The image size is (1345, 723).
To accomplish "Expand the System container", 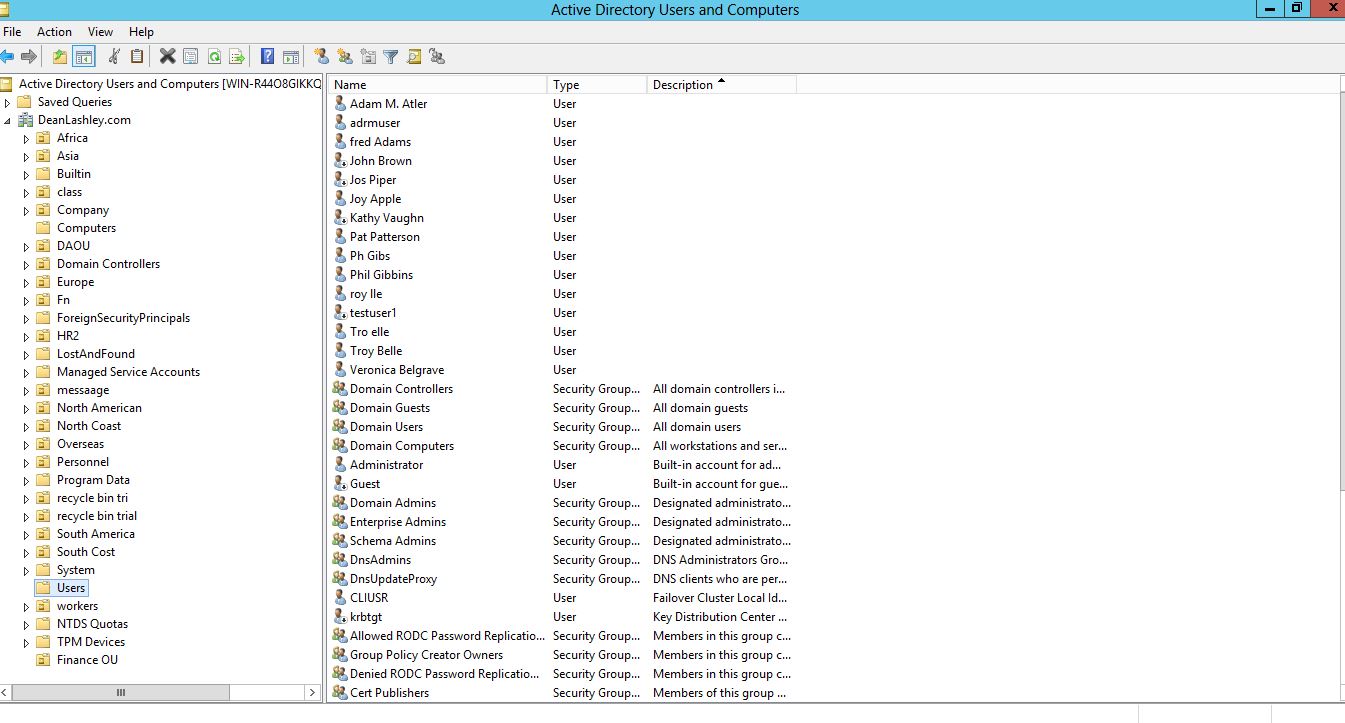I will [27, 570].
